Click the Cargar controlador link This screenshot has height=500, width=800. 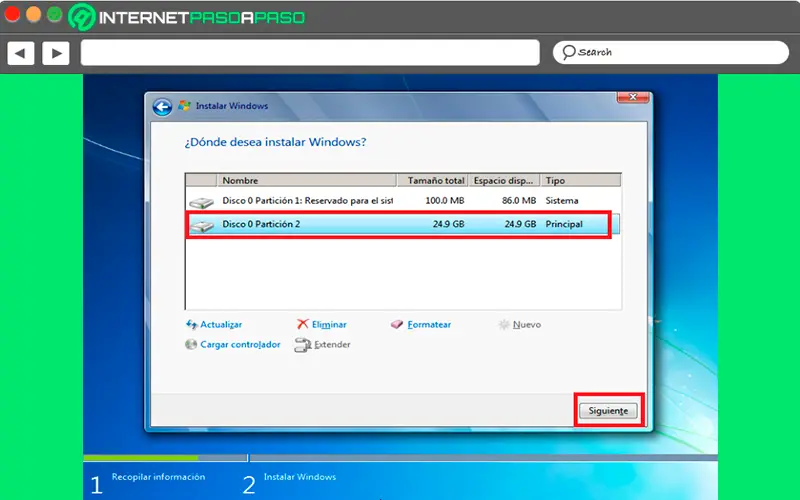point(240,344)
